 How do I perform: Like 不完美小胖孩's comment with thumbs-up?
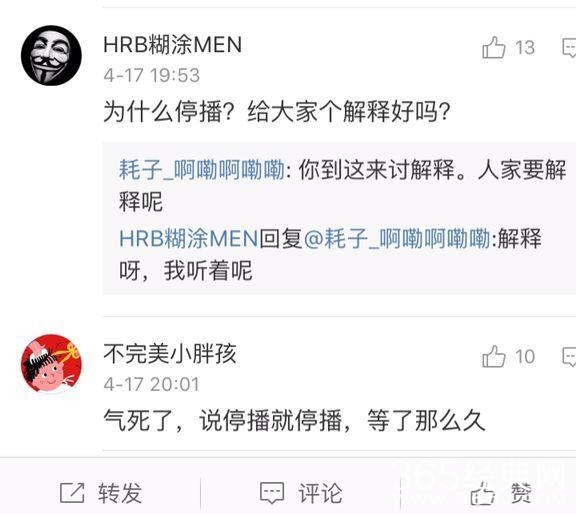pos(493,356)
